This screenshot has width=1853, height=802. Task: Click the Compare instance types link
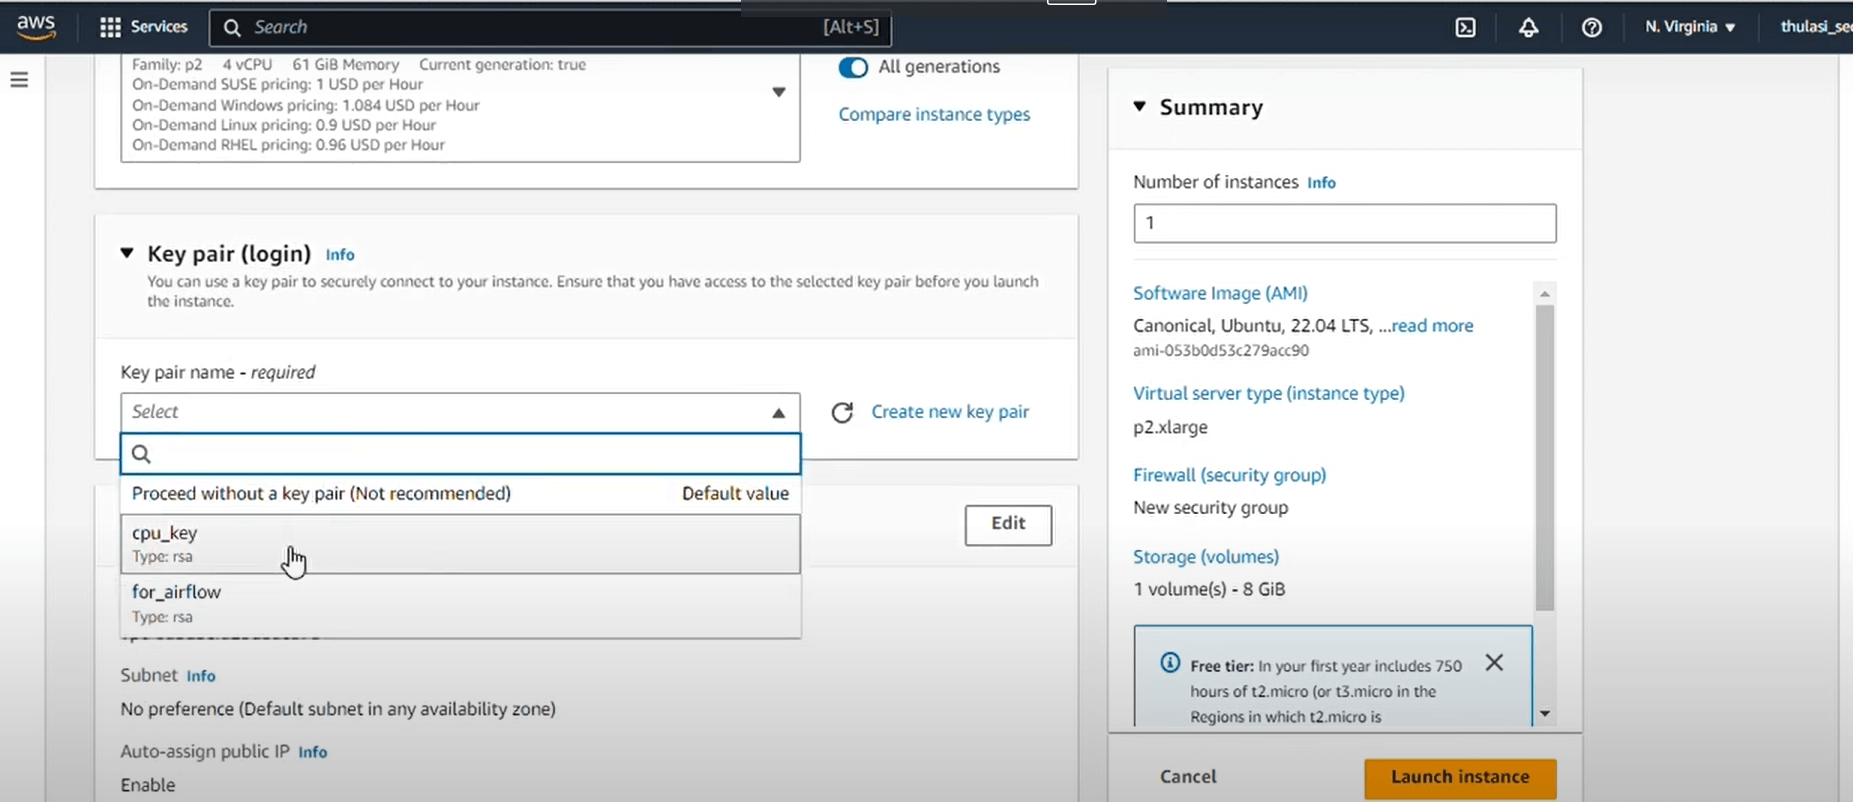[933, 115]
